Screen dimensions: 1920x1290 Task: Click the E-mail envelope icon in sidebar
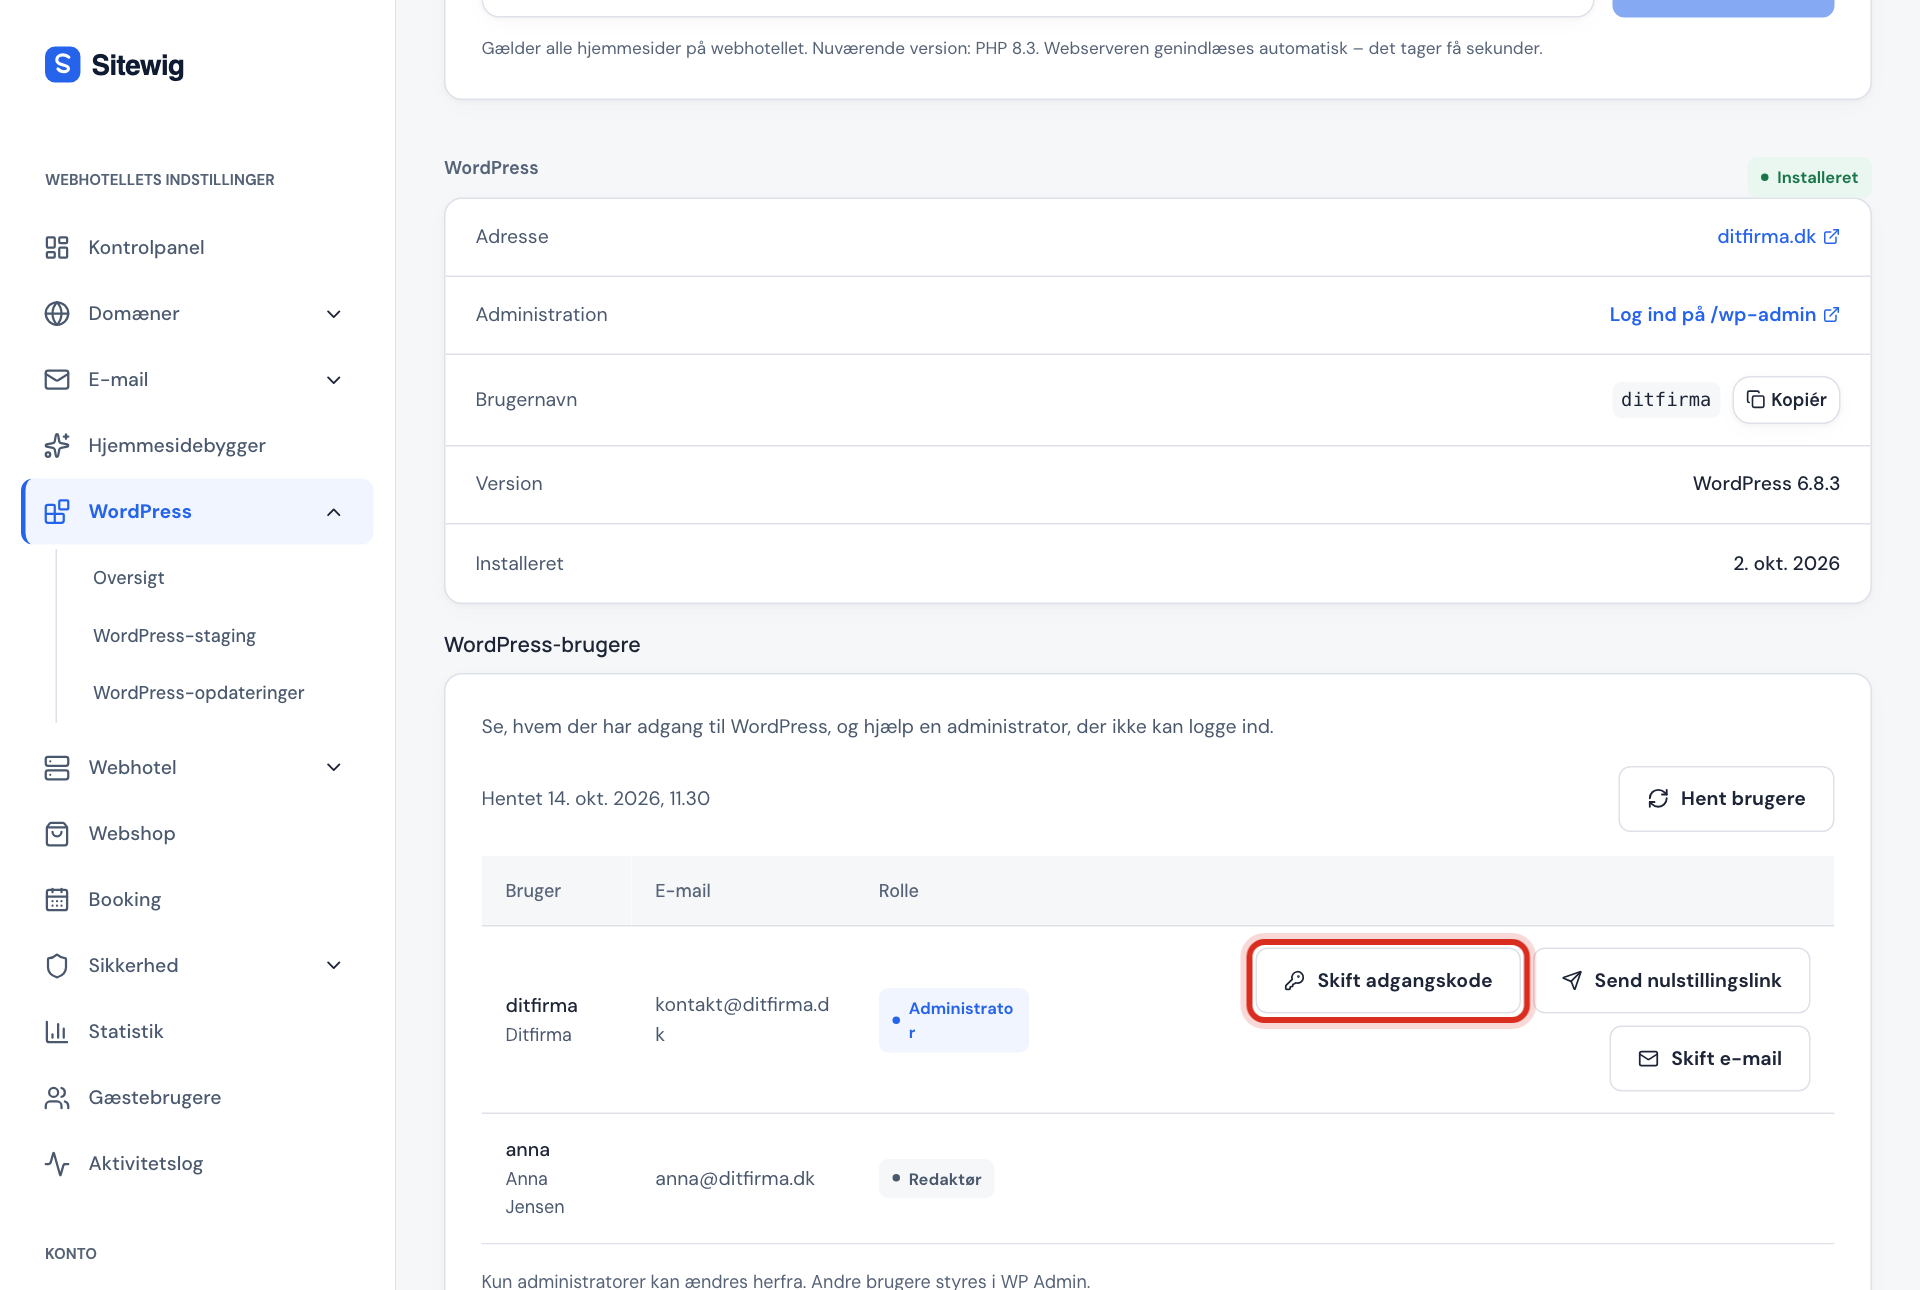point(57,379)
